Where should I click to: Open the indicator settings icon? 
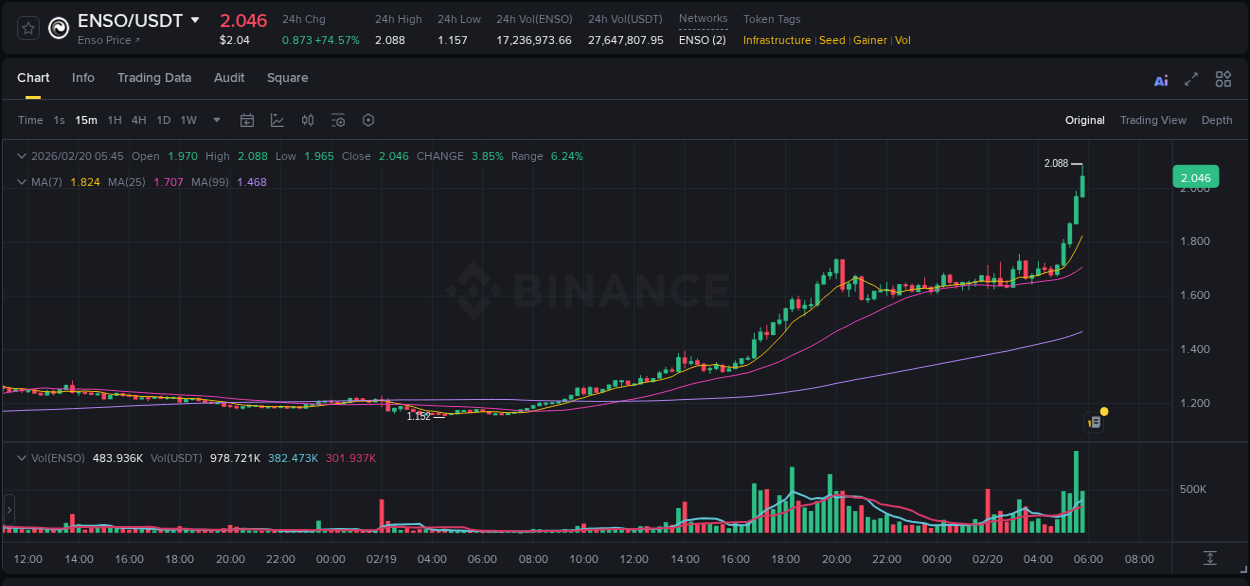point(338,120)
